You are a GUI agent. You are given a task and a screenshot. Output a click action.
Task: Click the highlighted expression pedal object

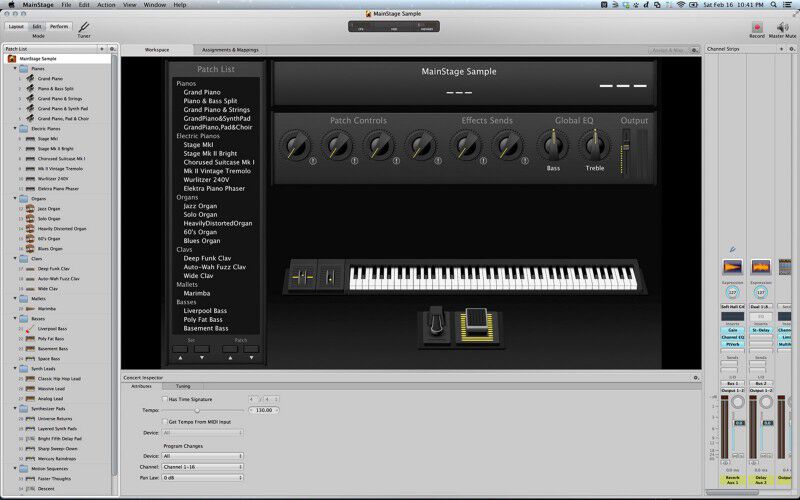tap(476, 325)
